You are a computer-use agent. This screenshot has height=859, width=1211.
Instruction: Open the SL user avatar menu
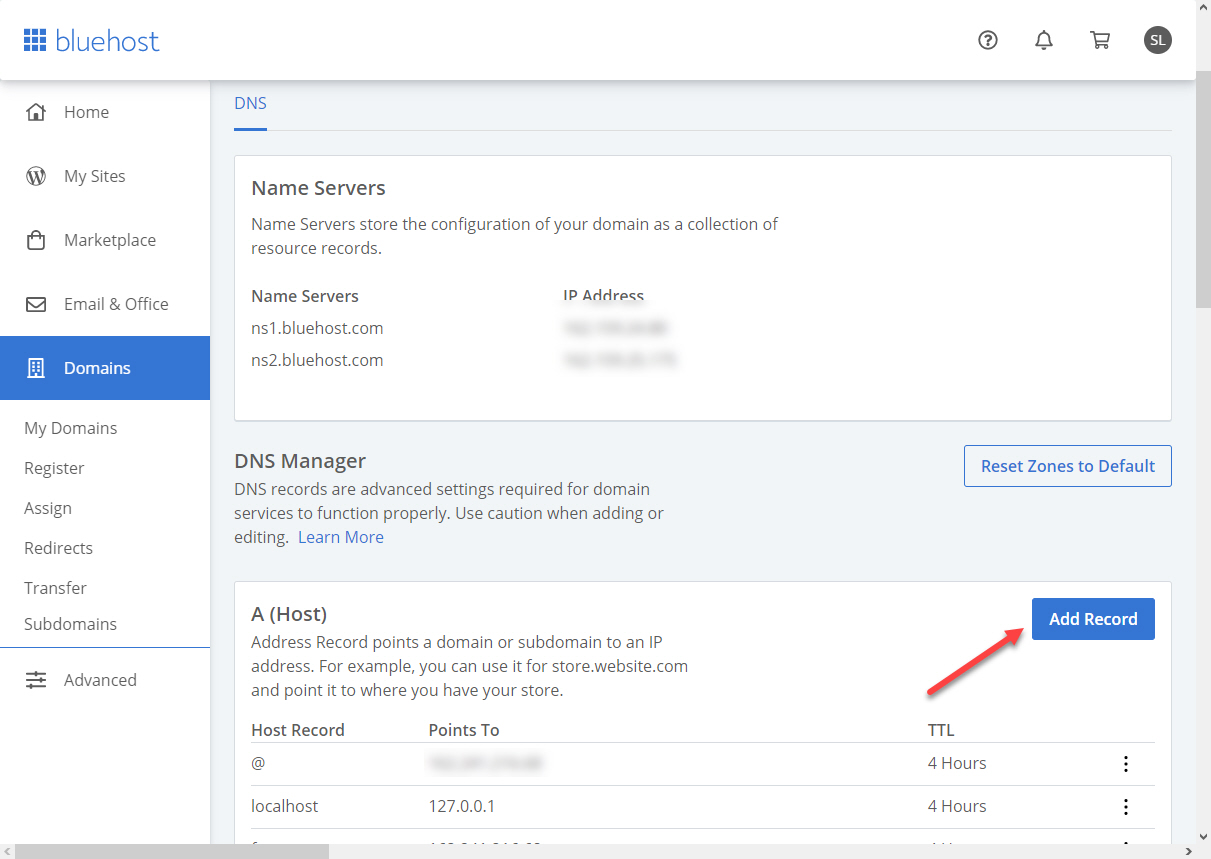pos(1158,40)
